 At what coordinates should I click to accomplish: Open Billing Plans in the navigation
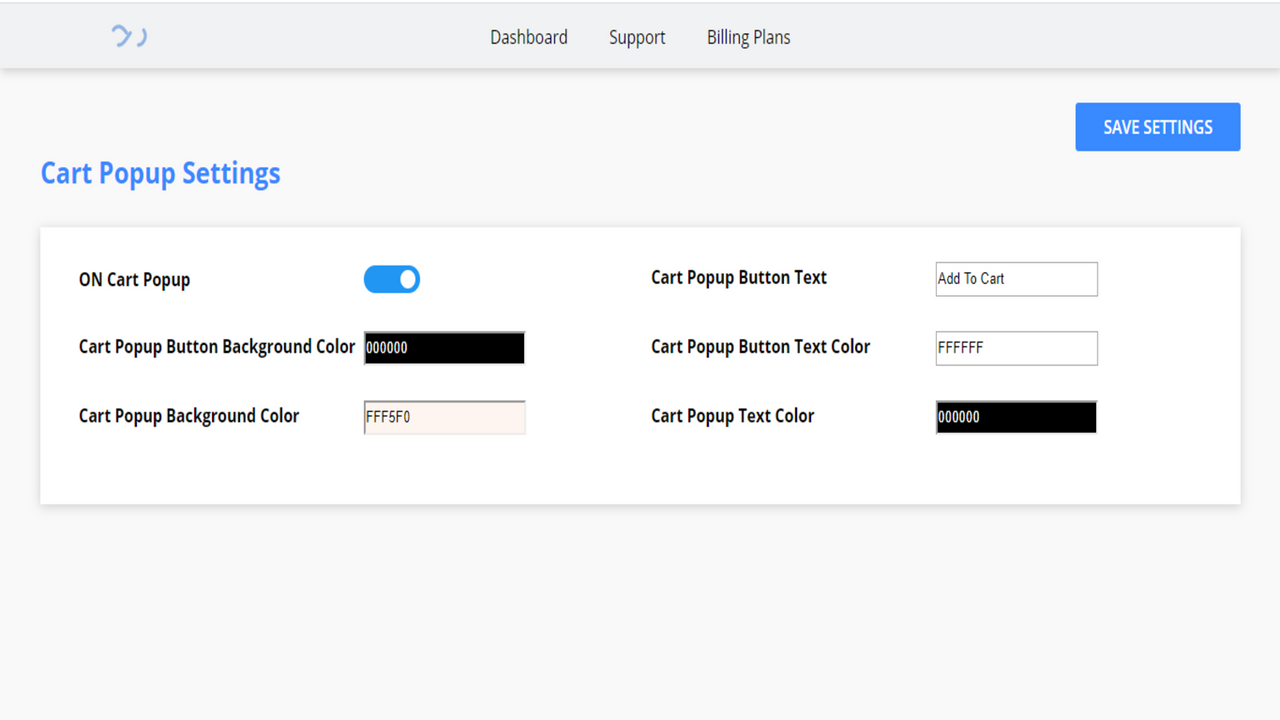pyautogui.click(x=749, y=37)
